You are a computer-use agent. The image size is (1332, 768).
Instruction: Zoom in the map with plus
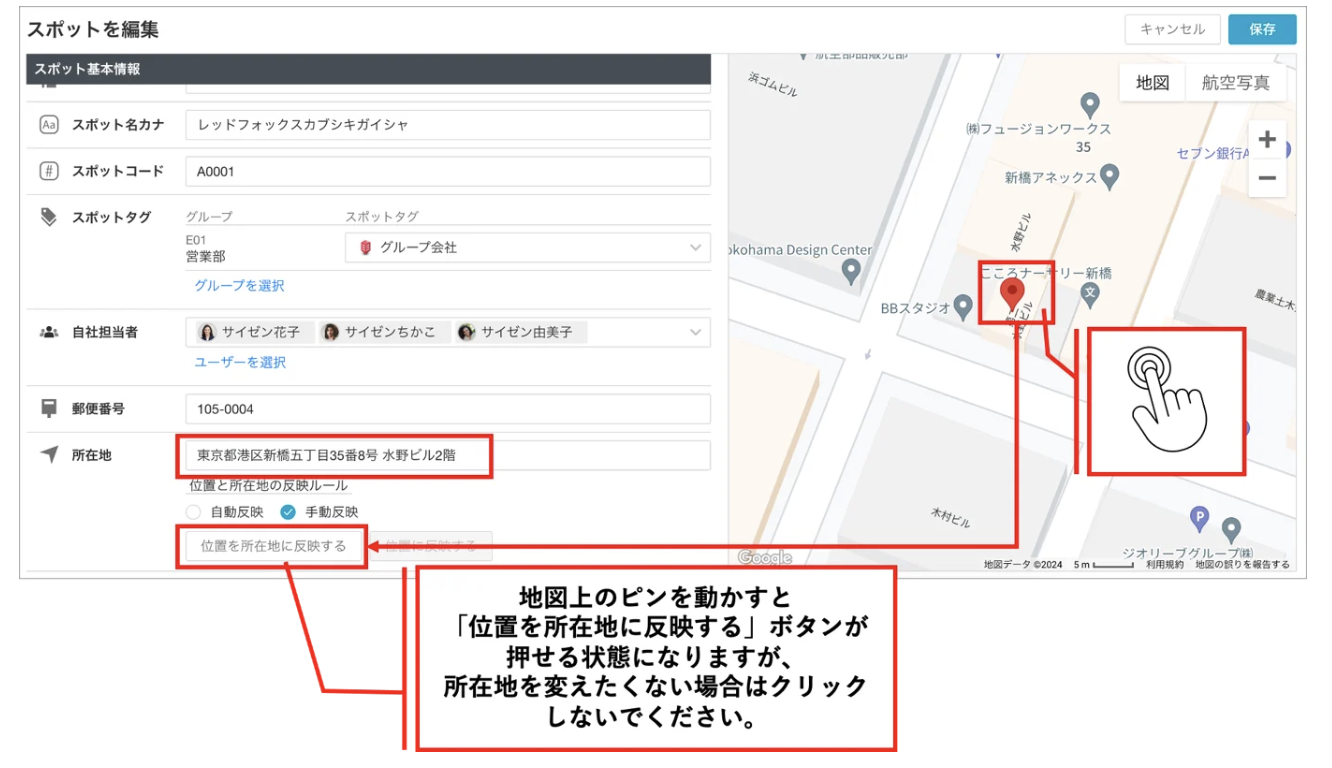pyautogui.click(x=1267, y=139)
